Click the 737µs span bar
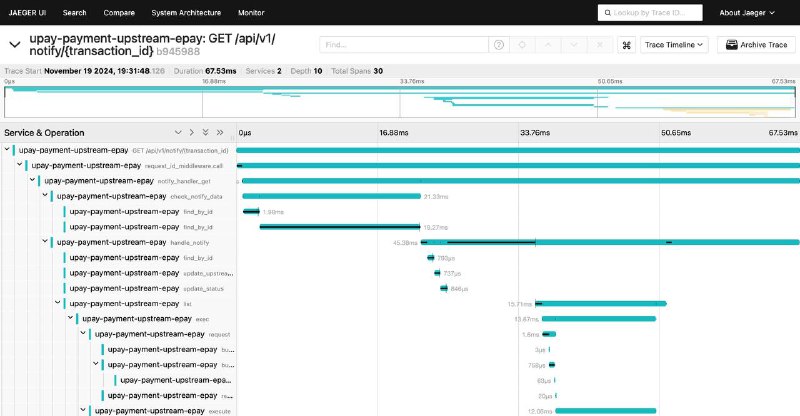The width and height of the screenshot is (800, 416). point(437,273)
